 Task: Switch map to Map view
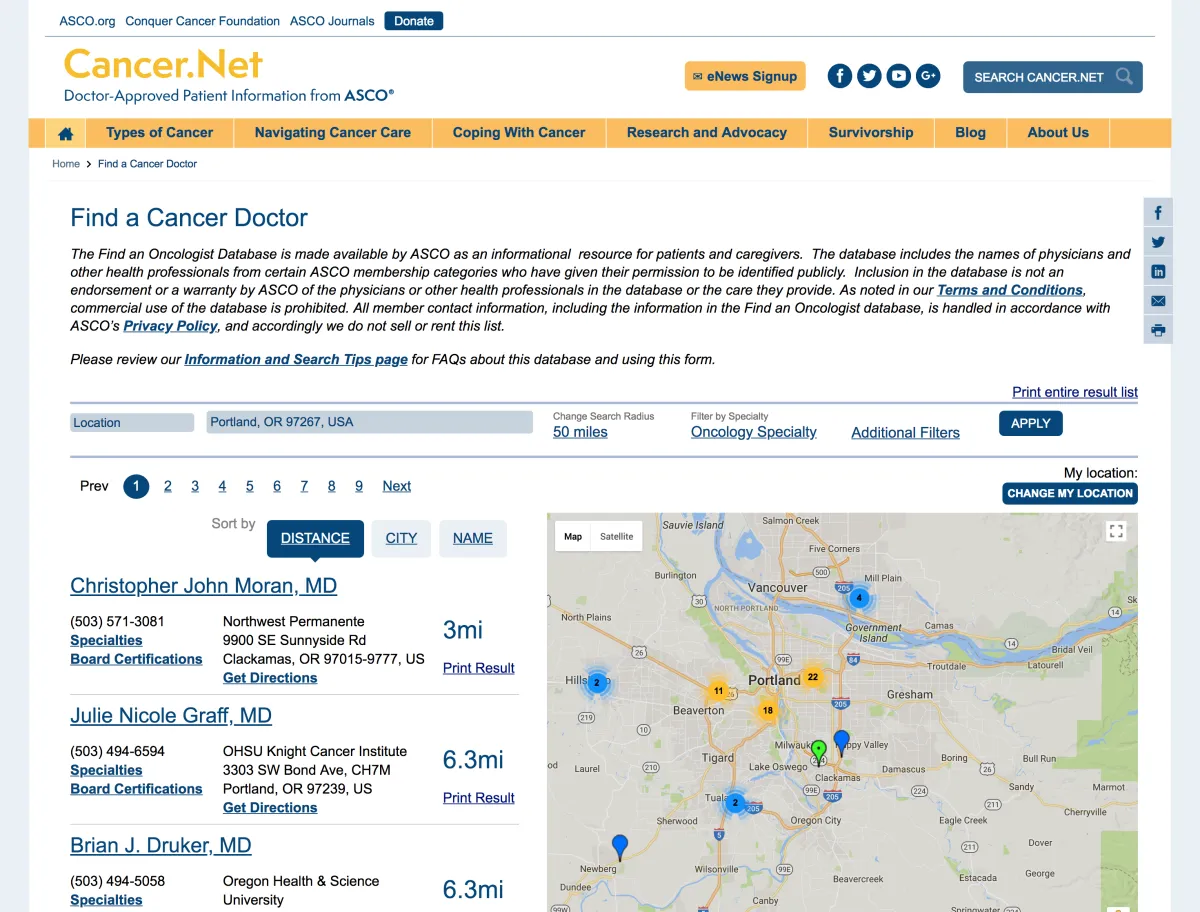(573, 537)
